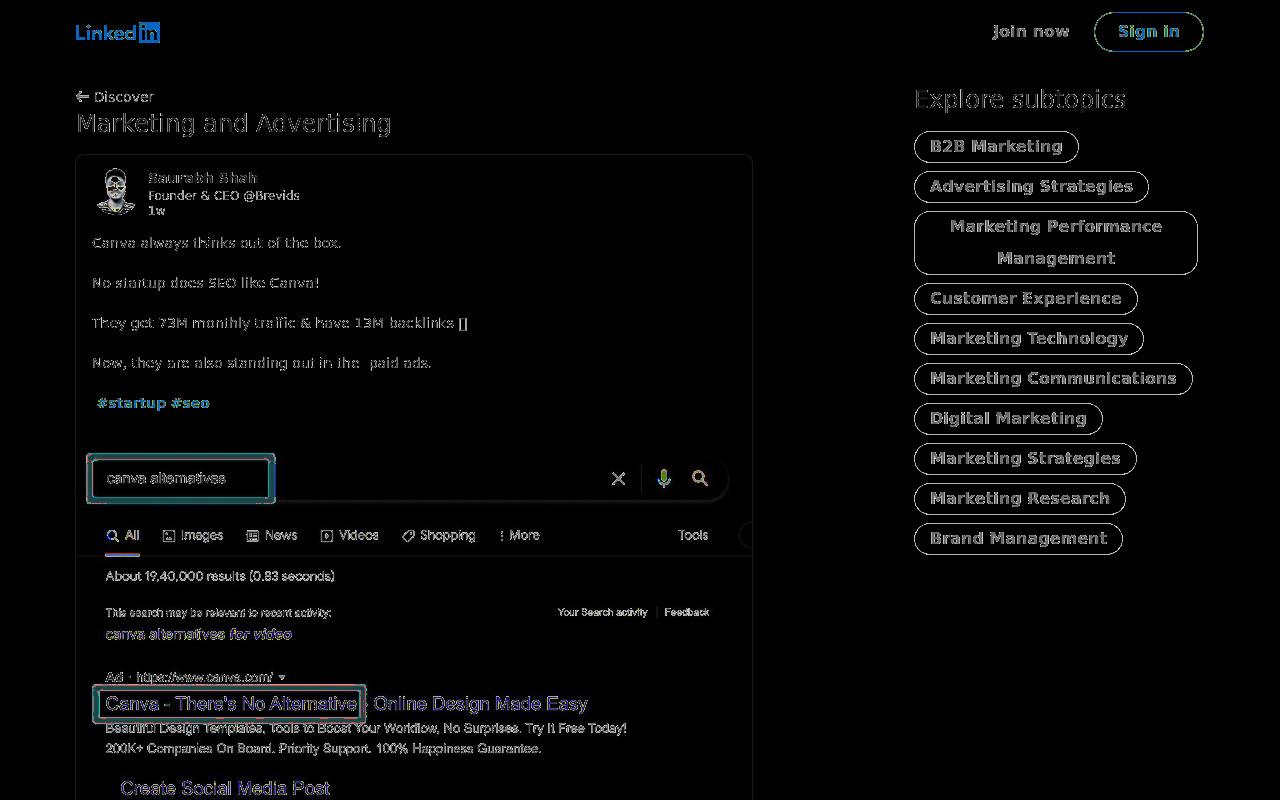Click the #seo hashtag
The image size is (1280, 800).
click(x=190, y=403)
